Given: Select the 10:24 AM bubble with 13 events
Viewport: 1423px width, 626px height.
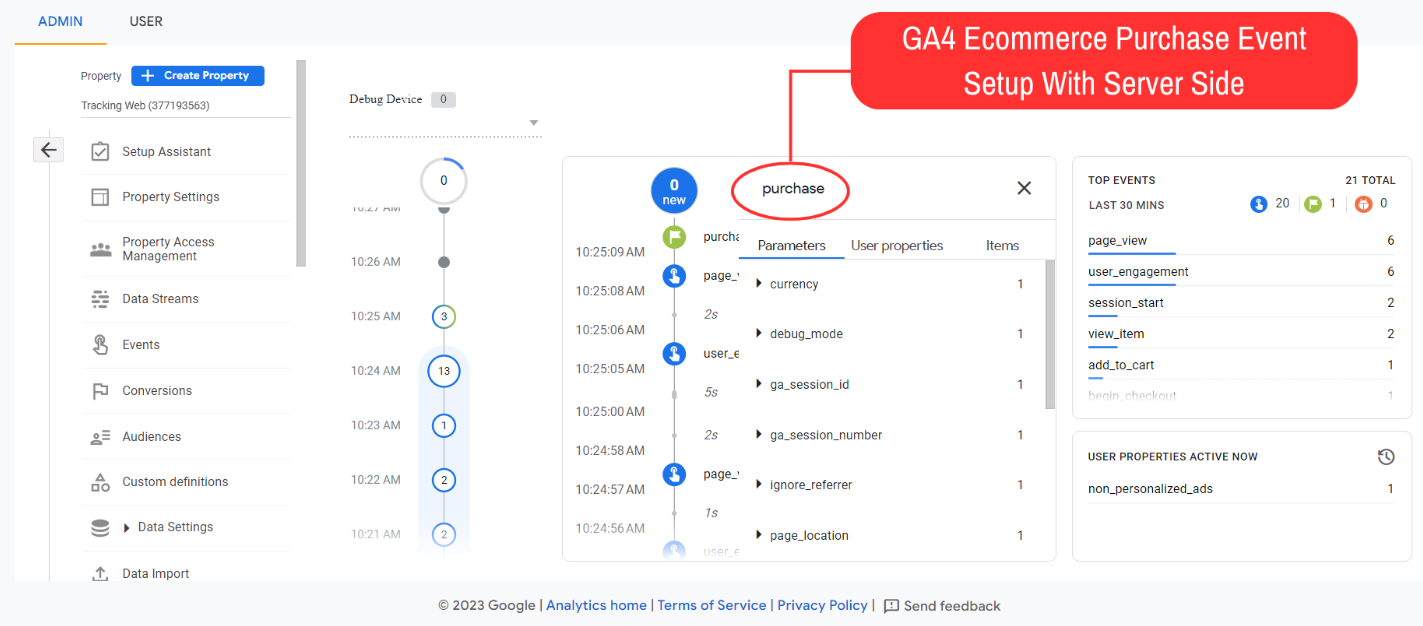Looking at the screenshot, I should tap(443, 371).
